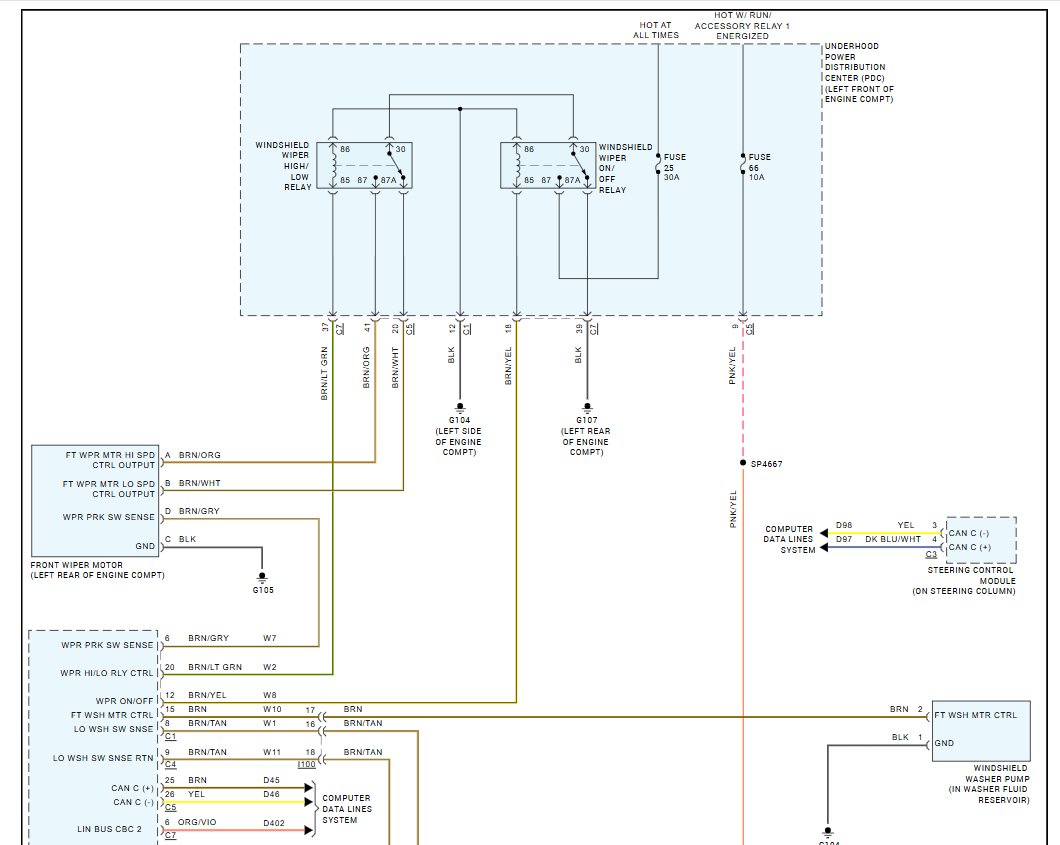Image resolution: width=1060 pixels, height=845 pixels.
Task: Click the G105 ground label
Action: point(263,590)
